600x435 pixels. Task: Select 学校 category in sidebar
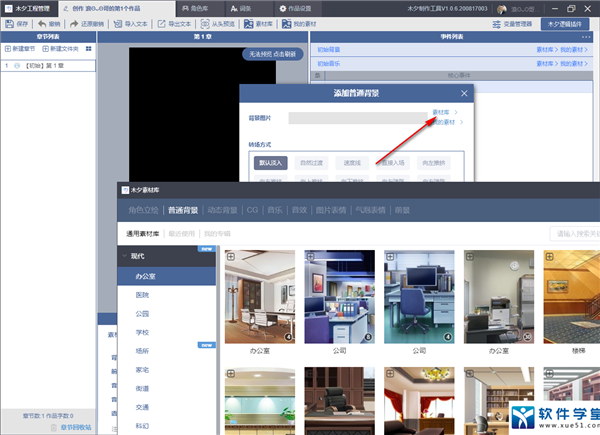[x=142, y=332]
